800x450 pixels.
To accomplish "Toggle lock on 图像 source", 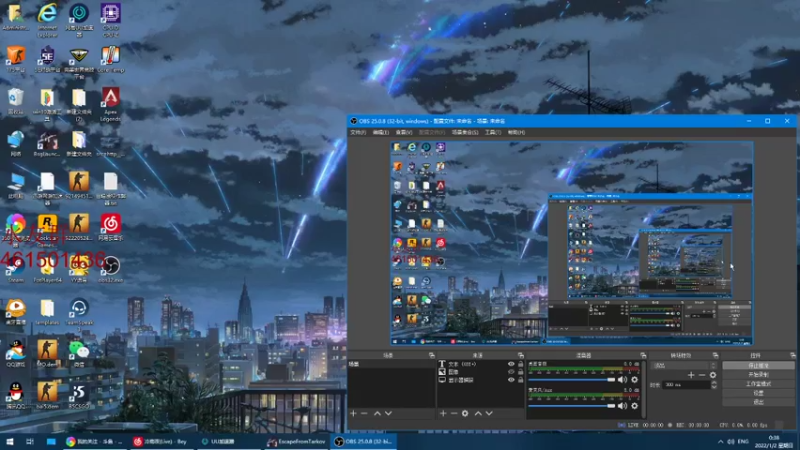I will (520, 372).
